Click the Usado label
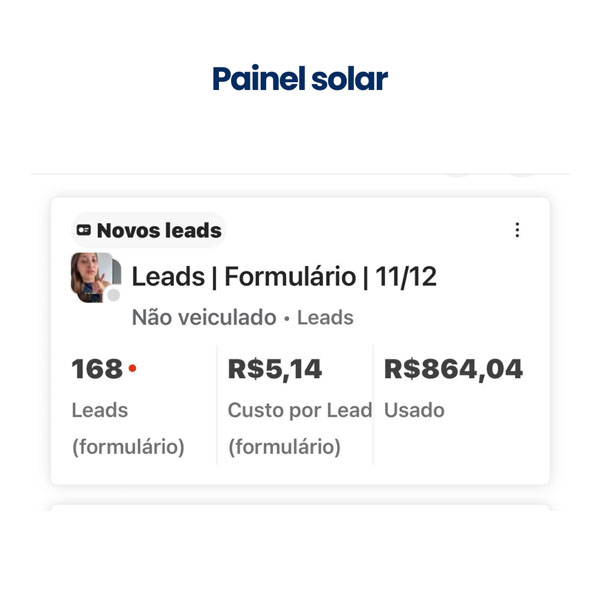Screen dimensions: 600x600 click(414, 410)
